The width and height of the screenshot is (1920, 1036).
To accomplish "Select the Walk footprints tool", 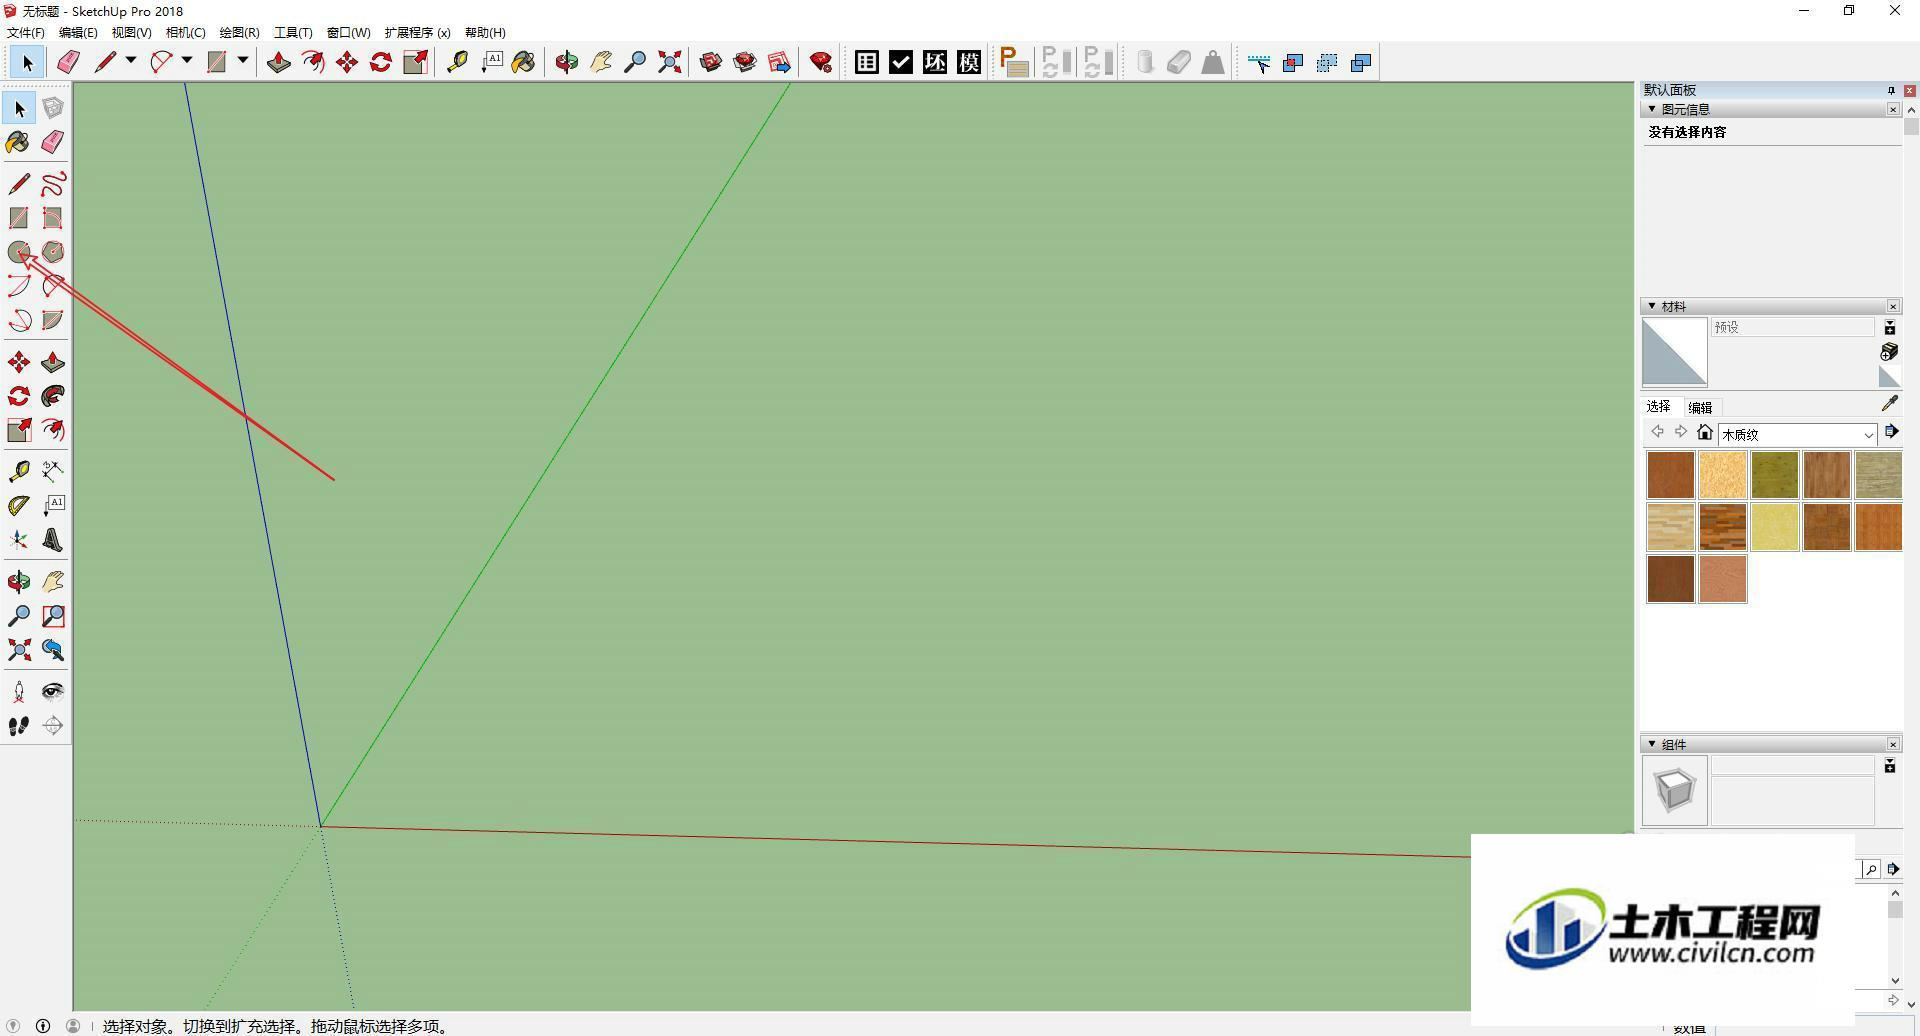I will (x=19, y=726).
